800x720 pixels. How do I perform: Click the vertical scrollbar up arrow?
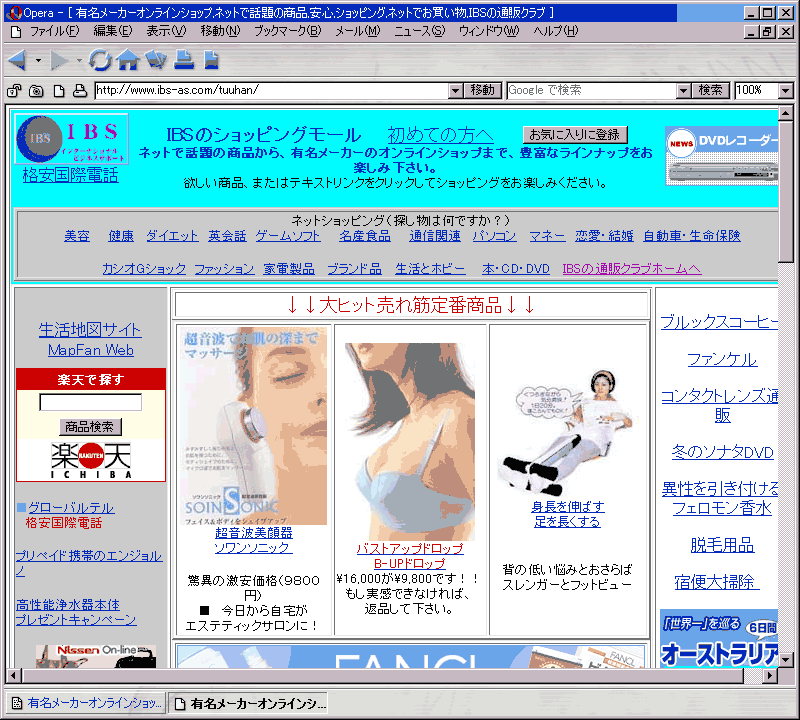click(786, 113)
